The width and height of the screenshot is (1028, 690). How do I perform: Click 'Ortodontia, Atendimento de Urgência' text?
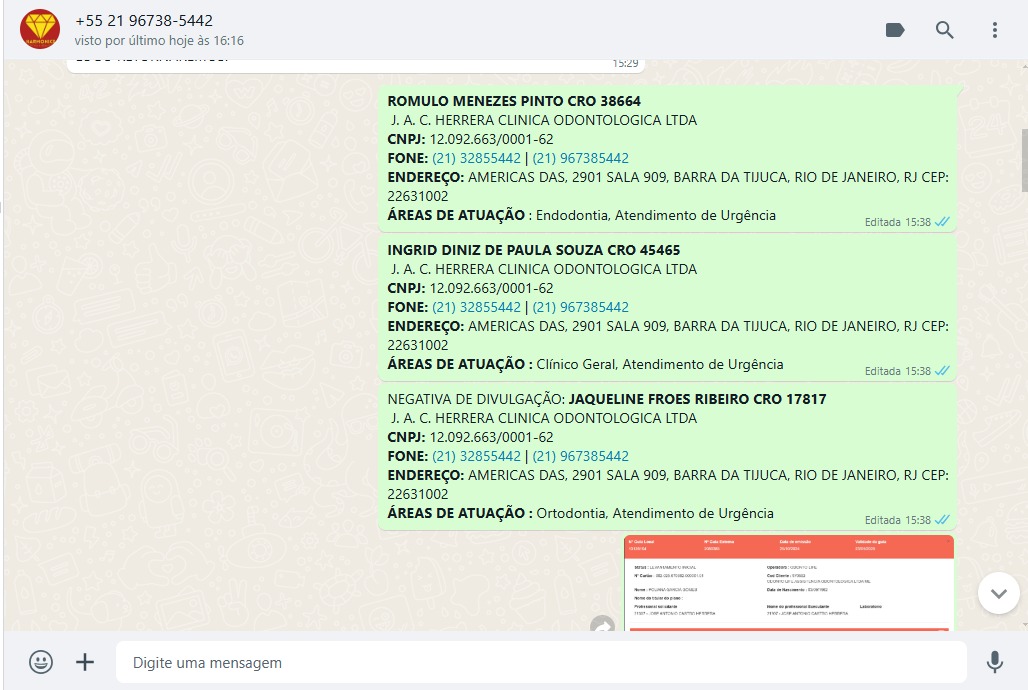coord(655,513)
